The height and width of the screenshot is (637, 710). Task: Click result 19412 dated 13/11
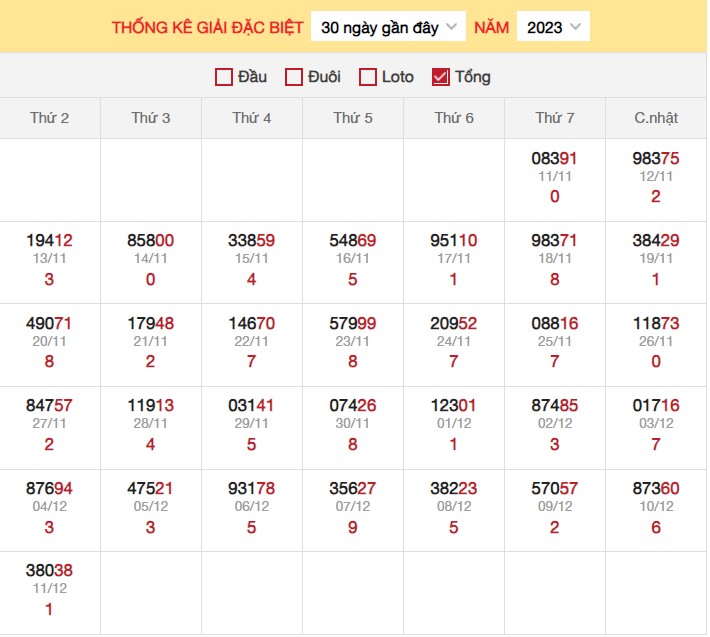coord(50,241)
